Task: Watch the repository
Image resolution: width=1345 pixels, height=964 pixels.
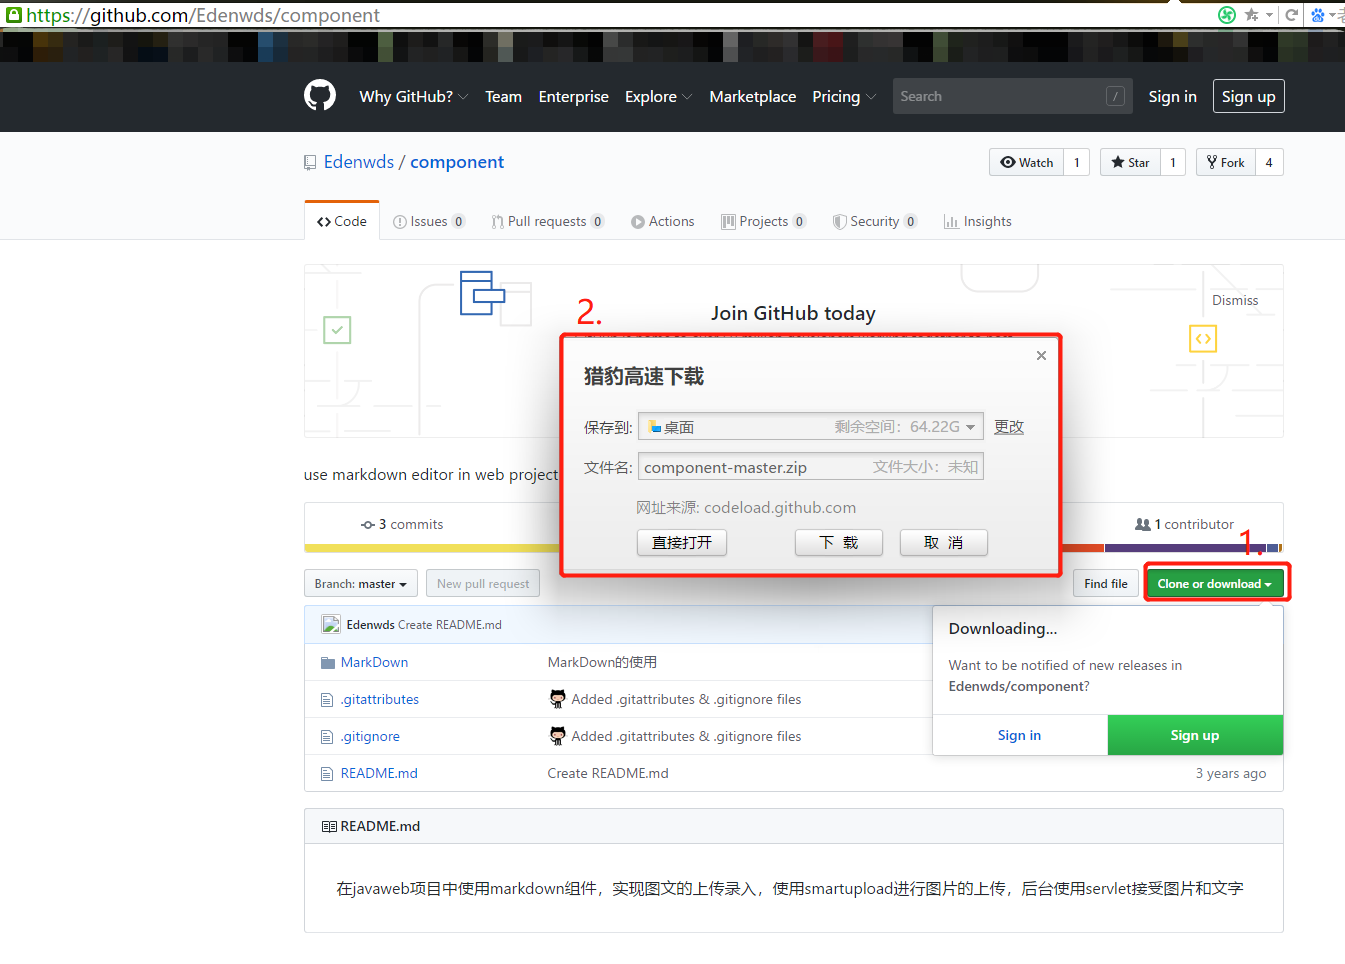Action: pos(1026,162)
